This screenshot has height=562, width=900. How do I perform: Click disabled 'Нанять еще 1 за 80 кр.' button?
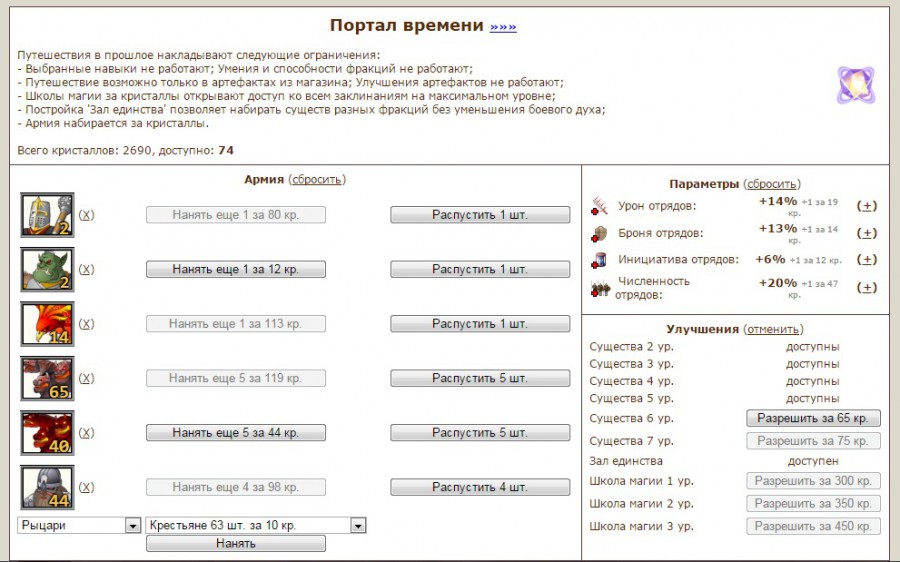click(236, 215)
